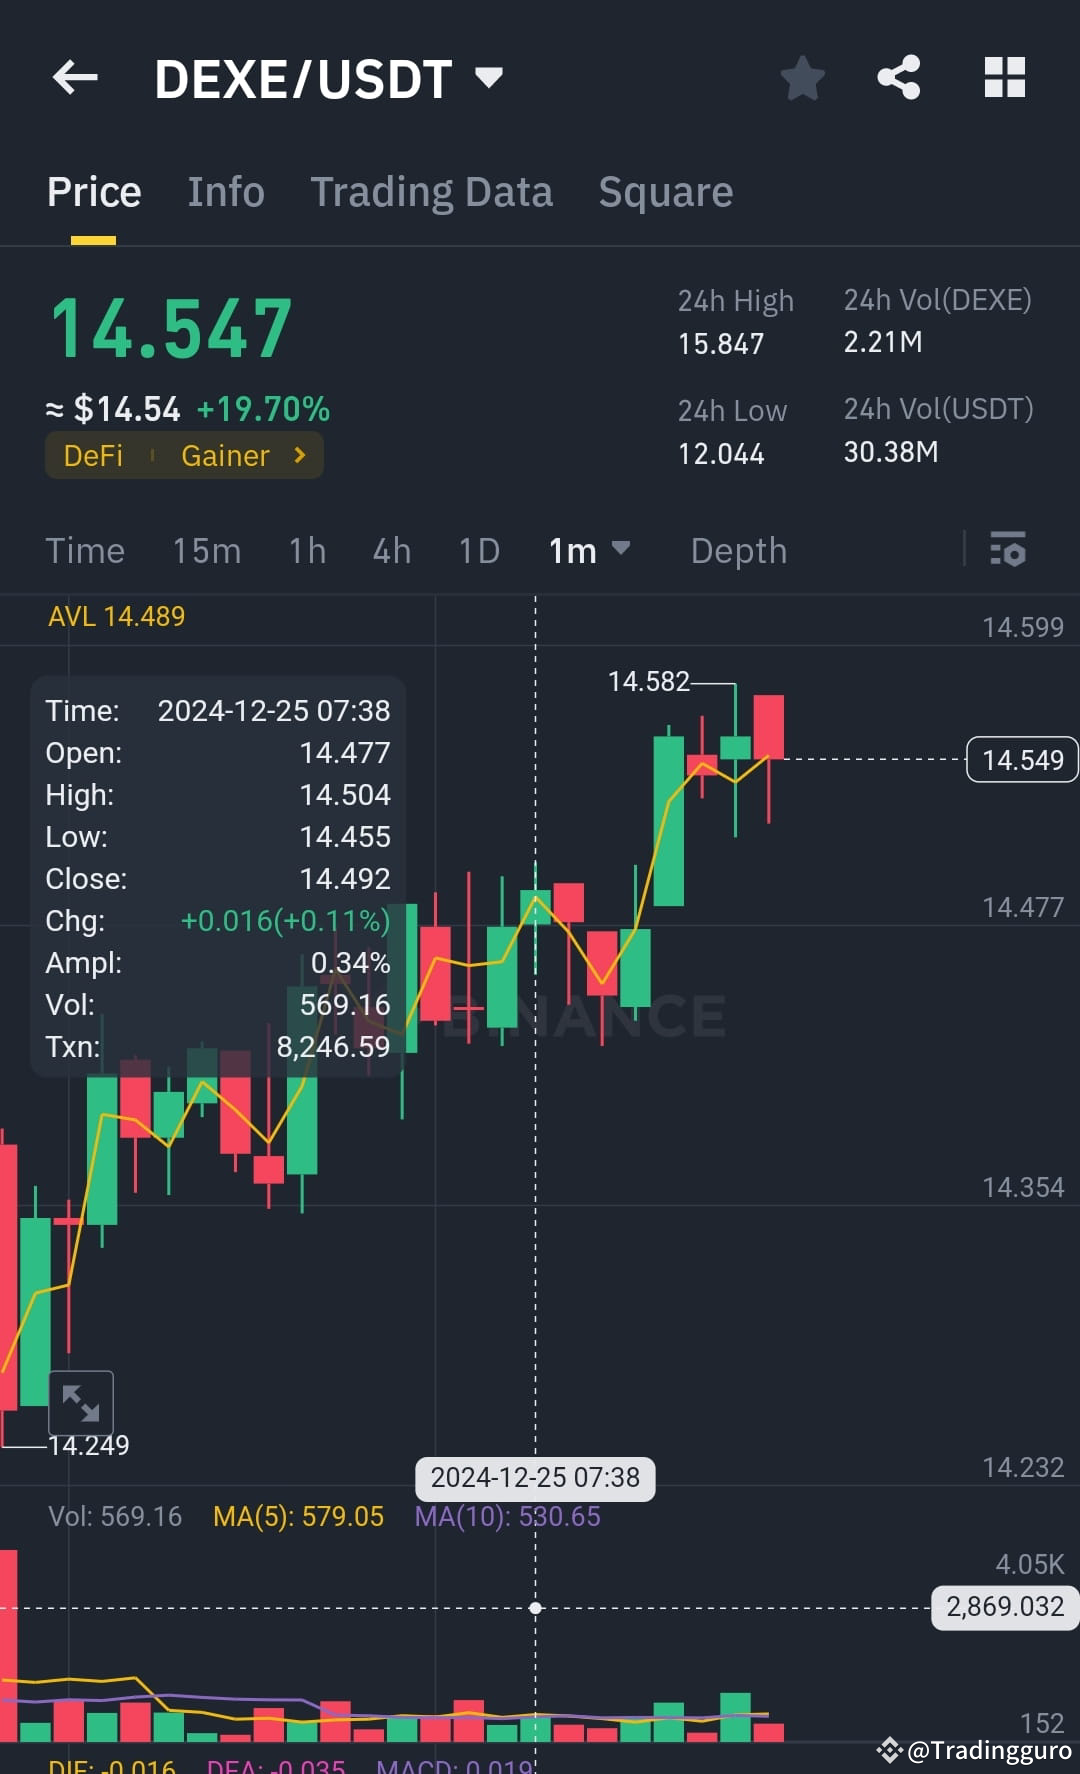Open the DeFi Gainer tag details
Viewport: 1080px width, 1774px height.
[x=184, y=455]
